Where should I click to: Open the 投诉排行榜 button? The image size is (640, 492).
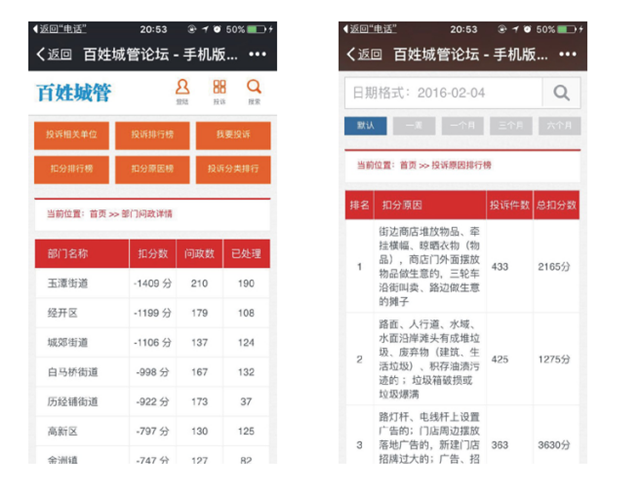(152, 135)
